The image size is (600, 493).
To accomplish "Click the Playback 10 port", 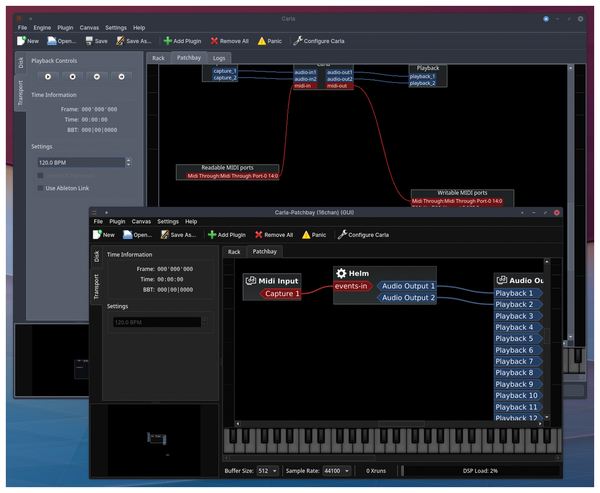I will pyautogui.click(x=518, y=395).
